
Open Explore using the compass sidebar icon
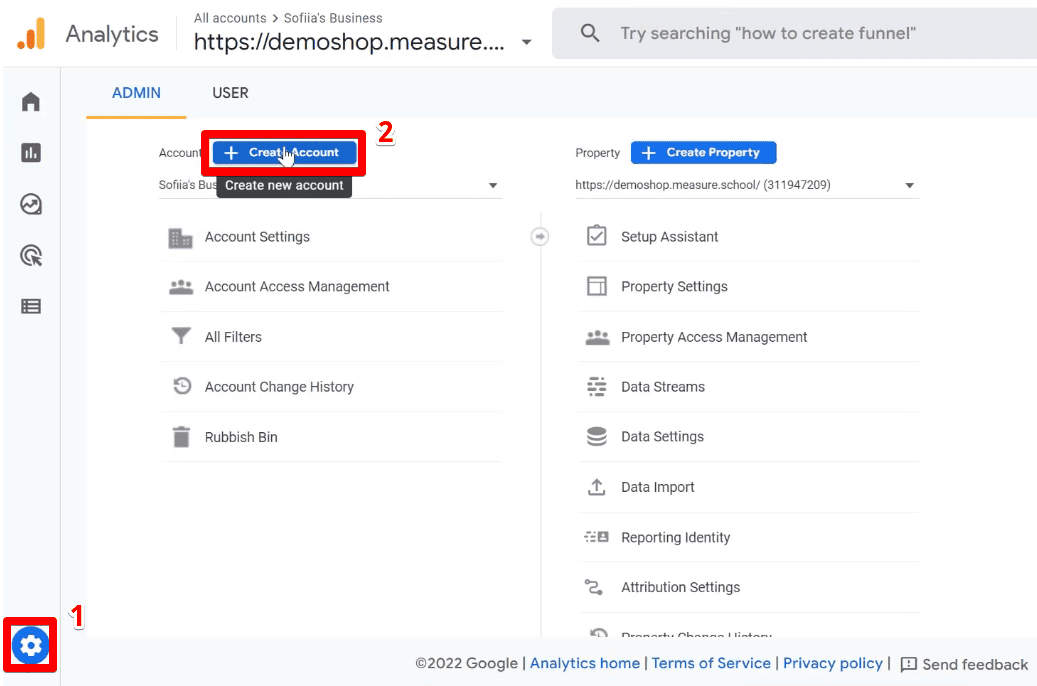[29, 204]
